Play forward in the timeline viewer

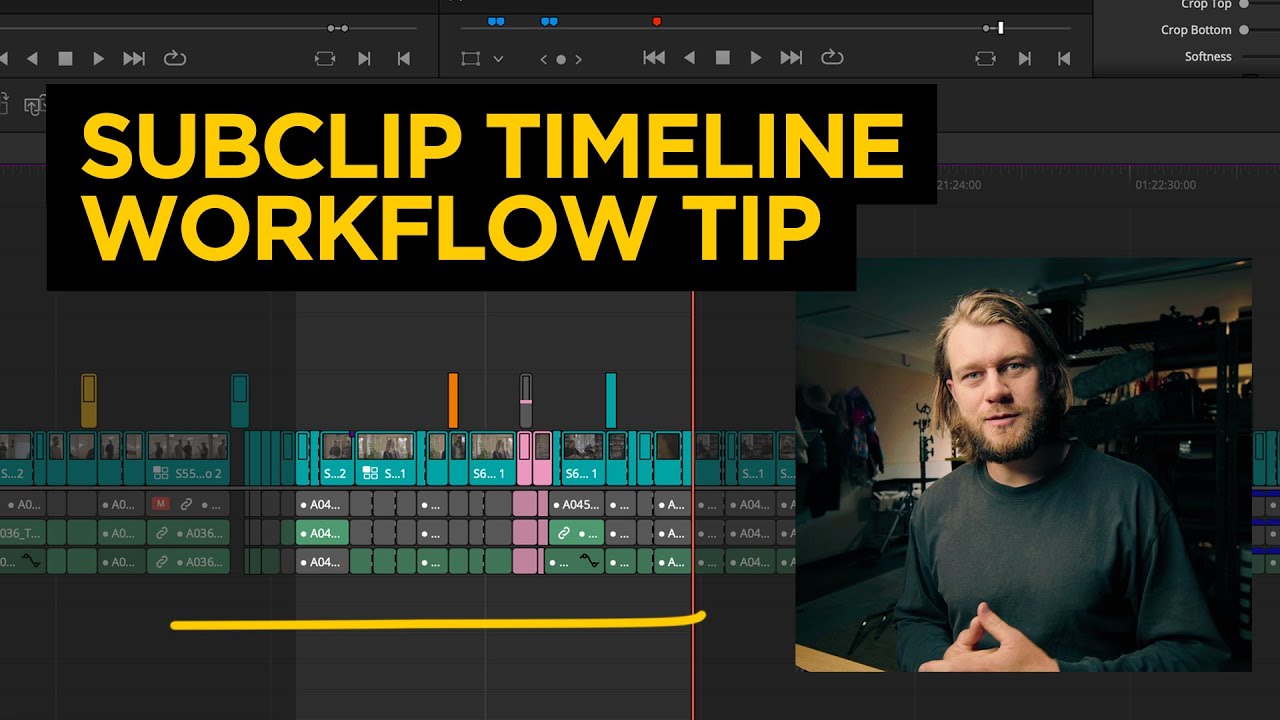pos(756,58)
